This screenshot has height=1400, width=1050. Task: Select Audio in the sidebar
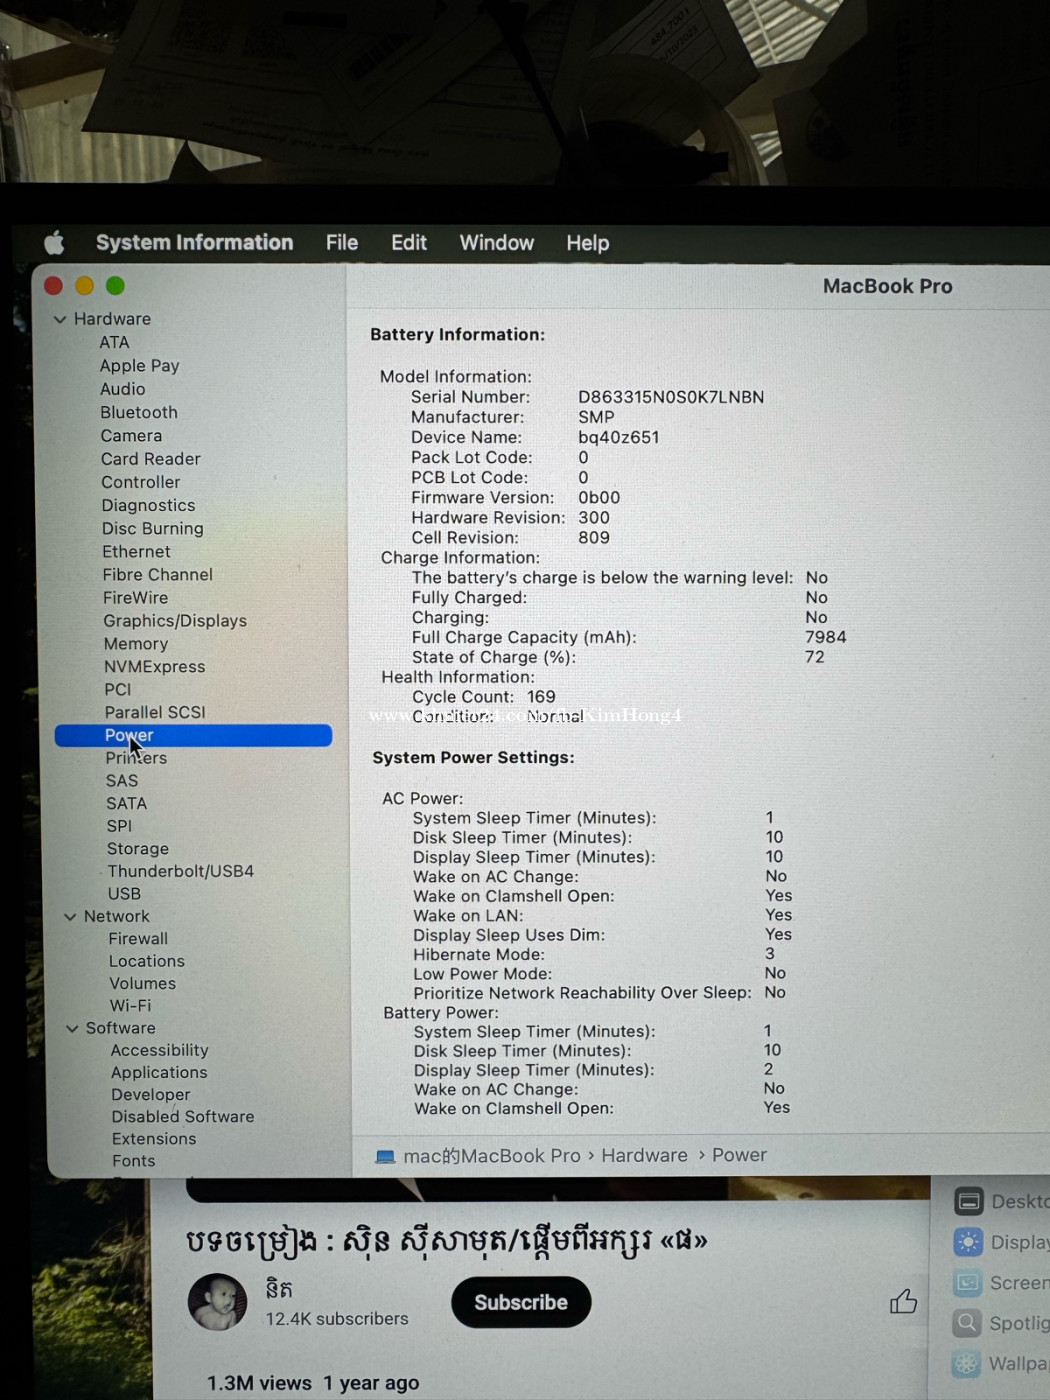[122, 389]
